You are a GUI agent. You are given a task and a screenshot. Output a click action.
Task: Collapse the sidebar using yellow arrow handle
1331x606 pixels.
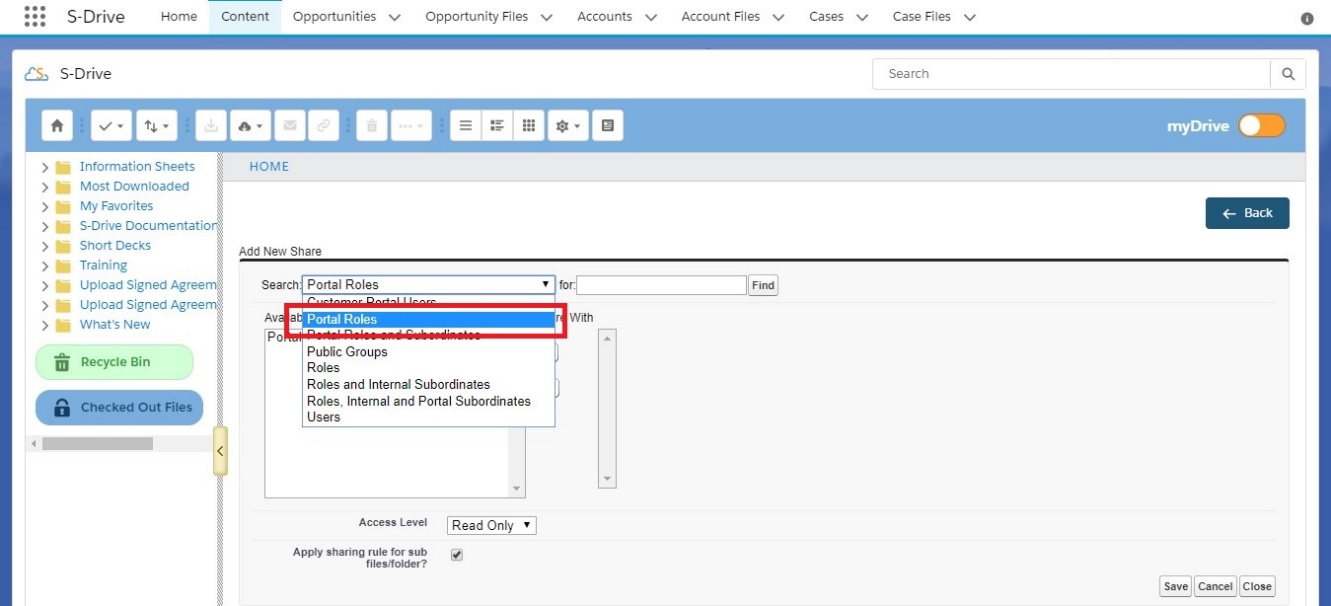tap(220, 451)
